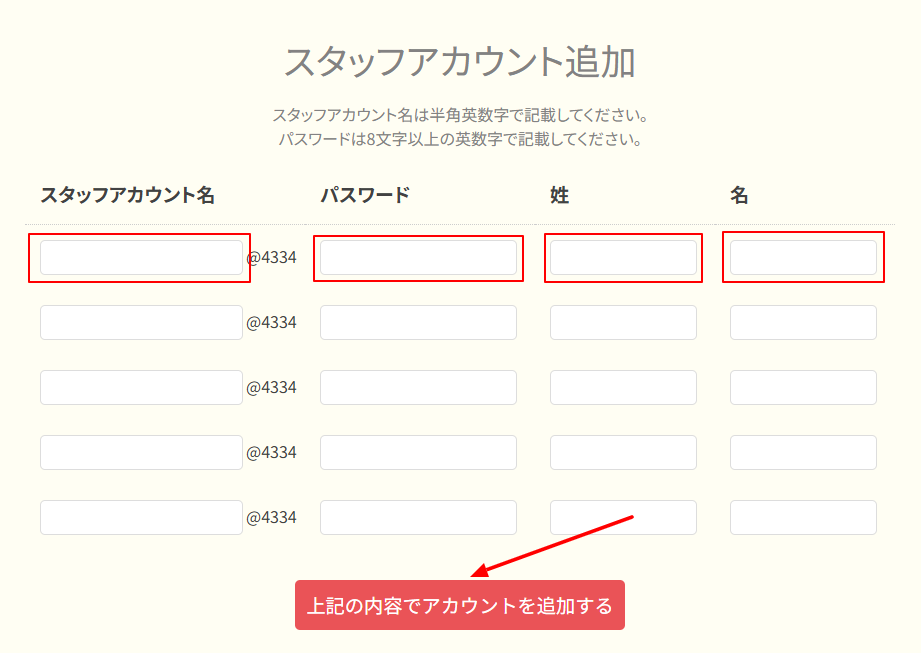Select the third row 名 field
Viewport: 921px width, 653px height.
point(803,388)
